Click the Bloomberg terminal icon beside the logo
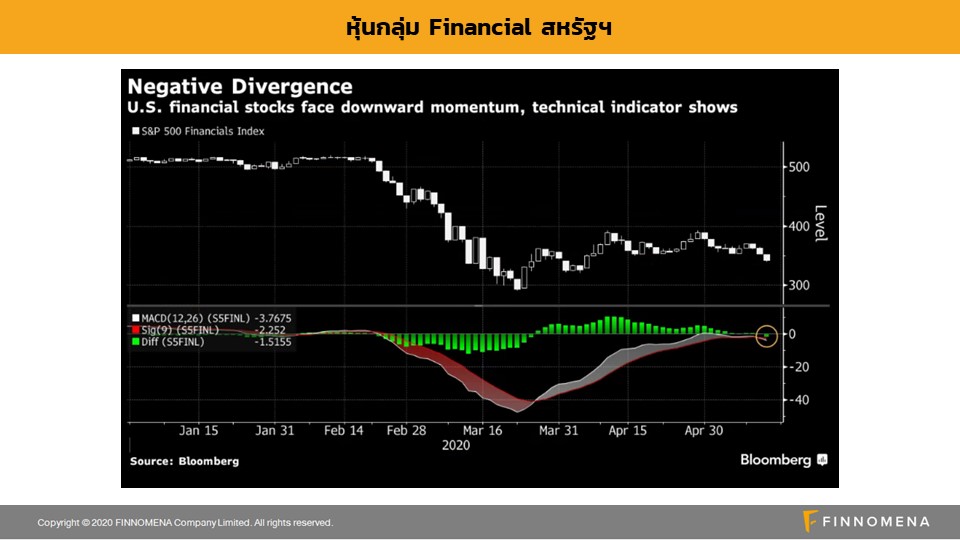The width and height of the screenshot is (960, 540). pos(822,460)
